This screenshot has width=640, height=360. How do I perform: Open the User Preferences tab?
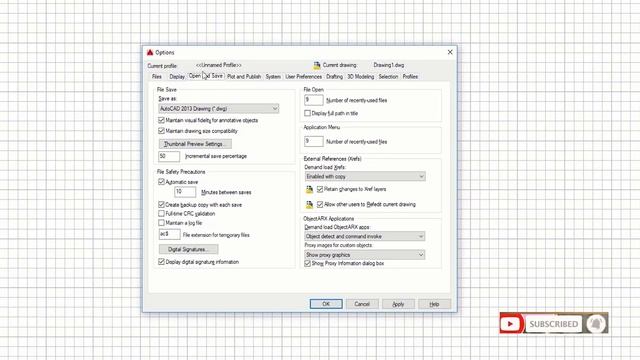click(x=303, y=77)
